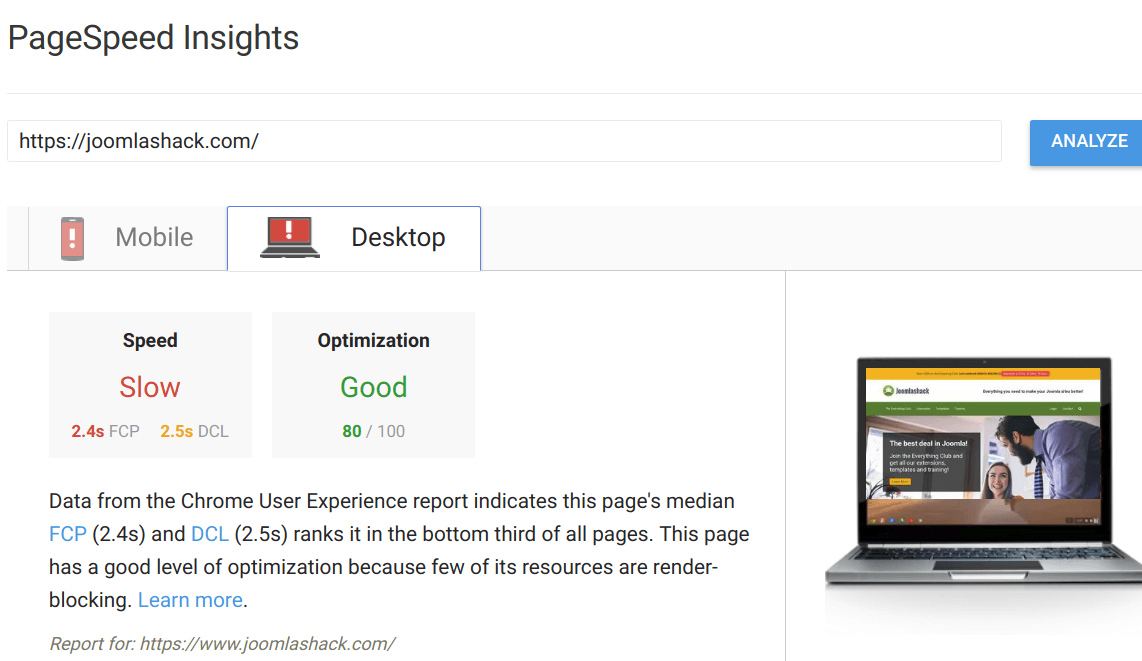Screen dimensions: 1142x661
Task: Click Joomlashack logo in the preview screenshot
Action: click(x=906, y=391)
